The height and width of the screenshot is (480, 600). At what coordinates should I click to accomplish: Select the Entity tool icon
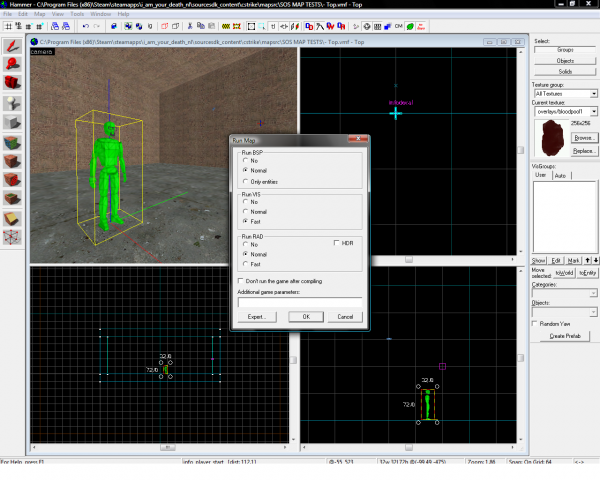[x=12, y=102]
